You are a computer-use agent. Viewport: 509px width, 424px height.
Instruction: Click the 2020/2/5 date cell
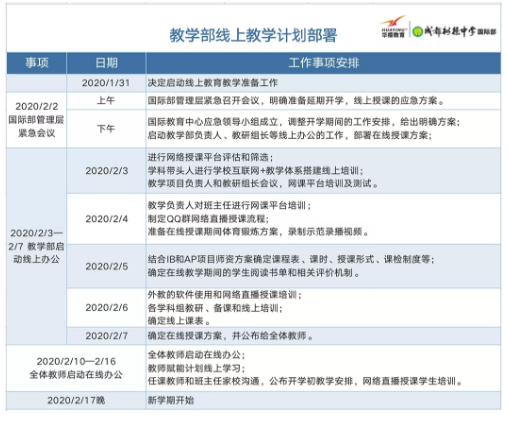(x=106, y=266)
